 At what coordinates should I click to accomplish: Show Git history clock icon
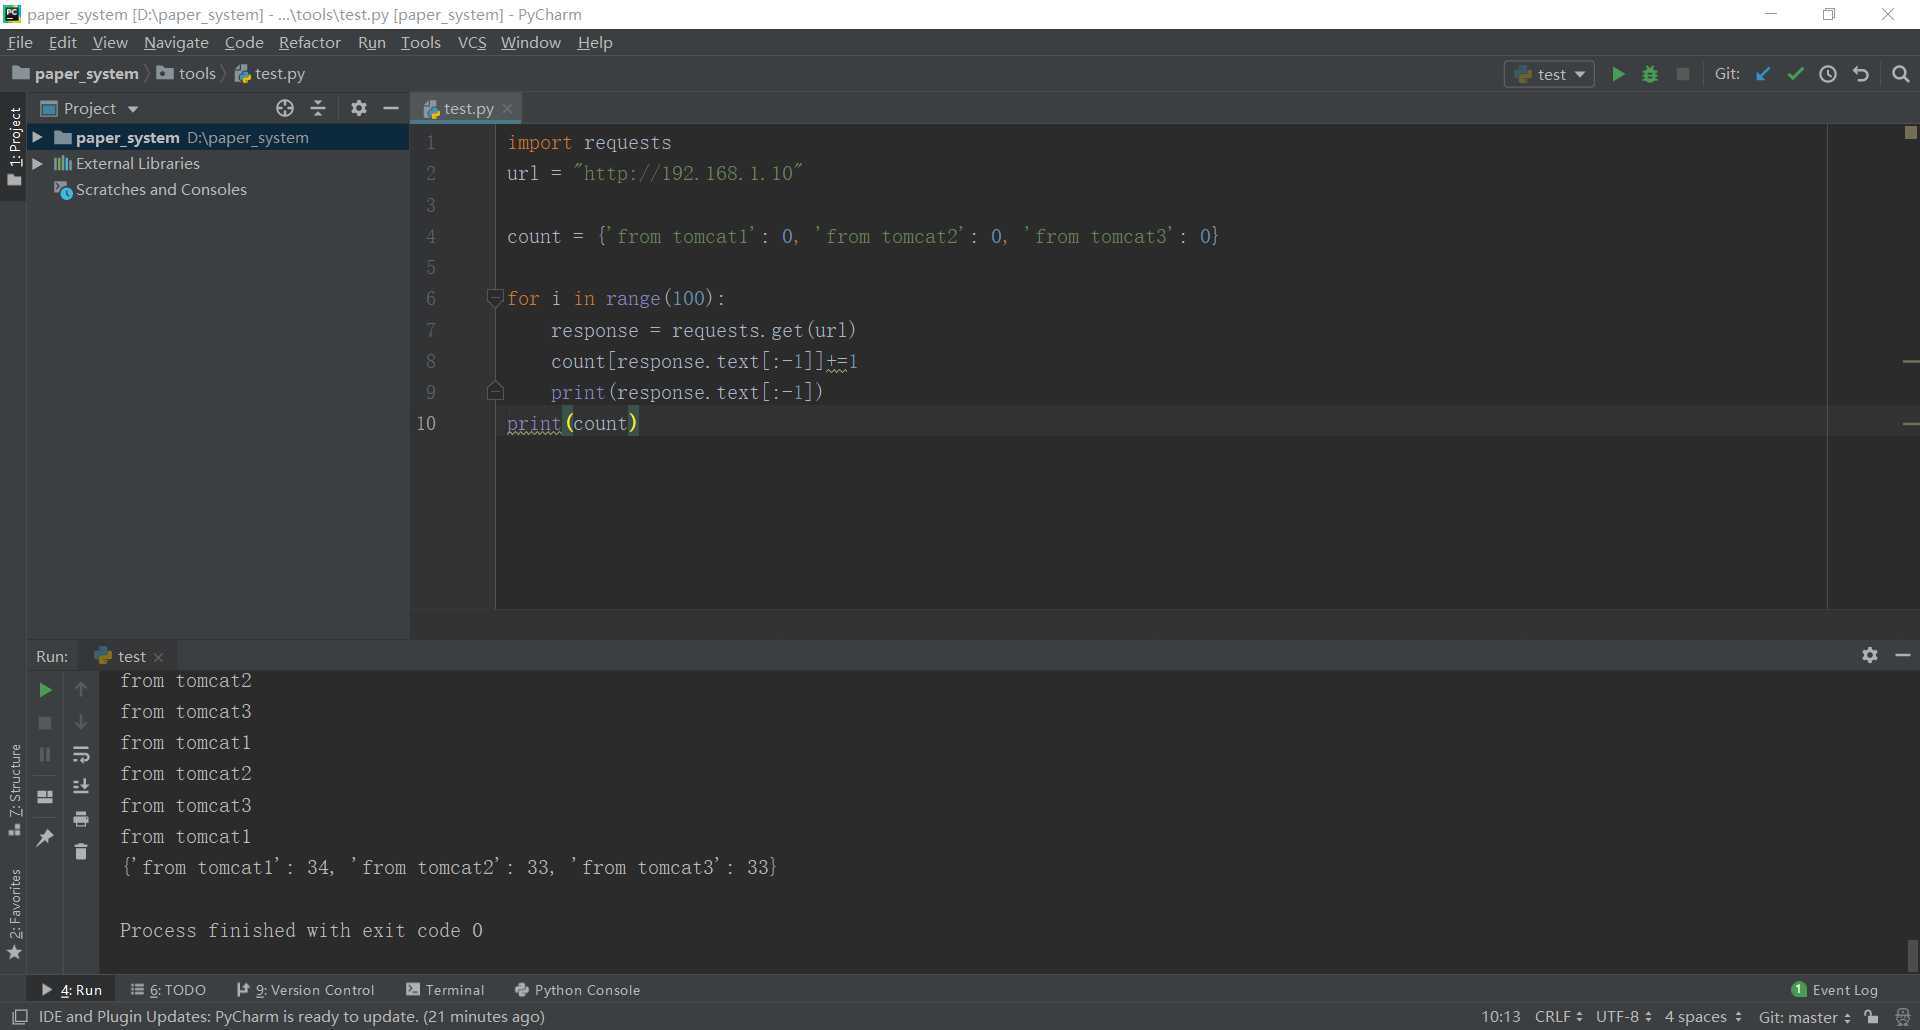[x=1828, y=74]
